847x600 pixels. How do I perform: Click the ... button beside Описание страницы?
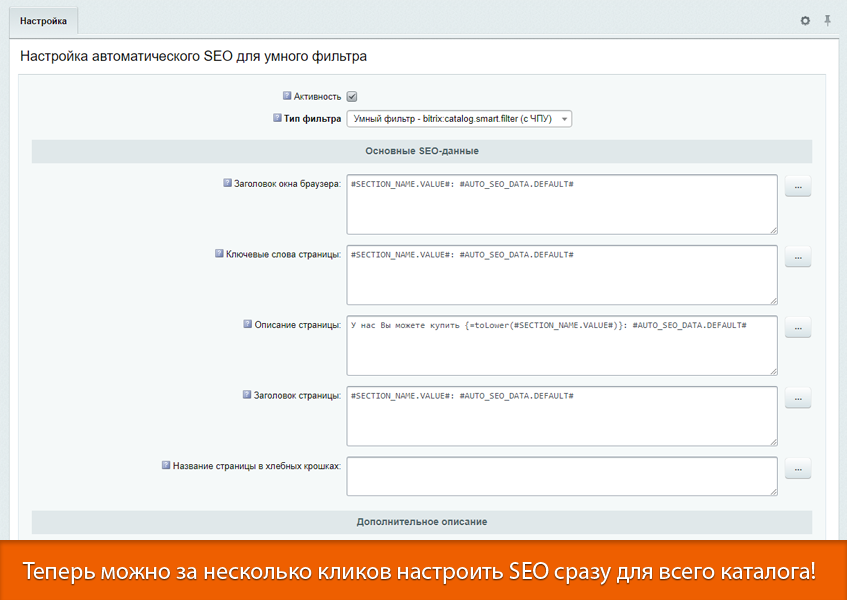(x=797, y=326)
